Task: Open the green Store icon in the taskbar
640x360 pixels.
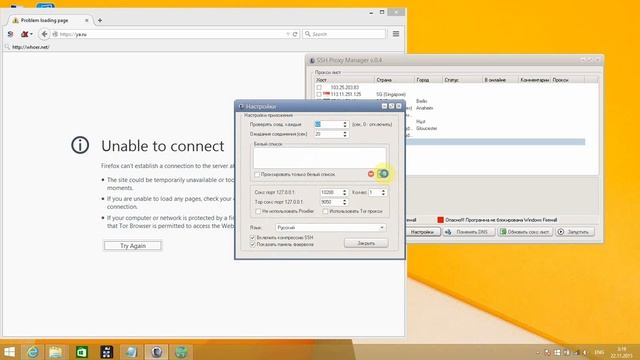Action: 82,352
